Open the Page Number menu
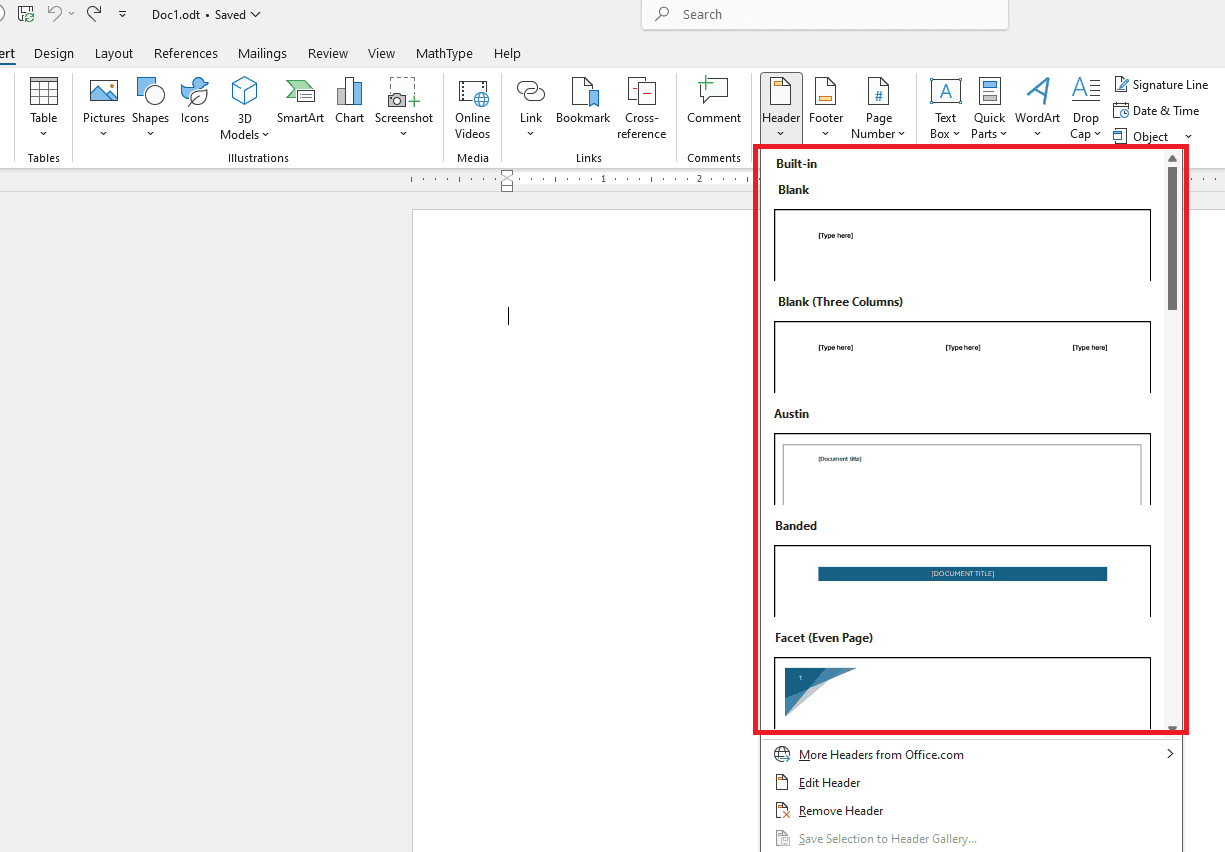This screenshot has height=852, width=1225. (x=879, y=108)
